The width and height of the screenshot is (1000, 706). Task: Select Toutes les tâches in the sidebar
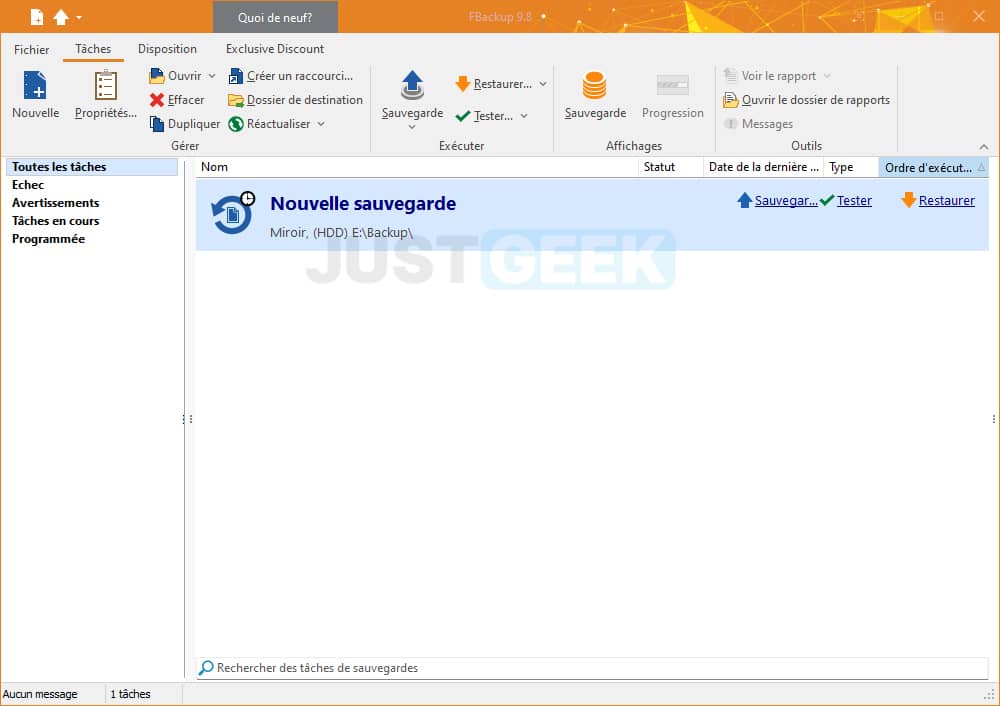coord(92,167)
